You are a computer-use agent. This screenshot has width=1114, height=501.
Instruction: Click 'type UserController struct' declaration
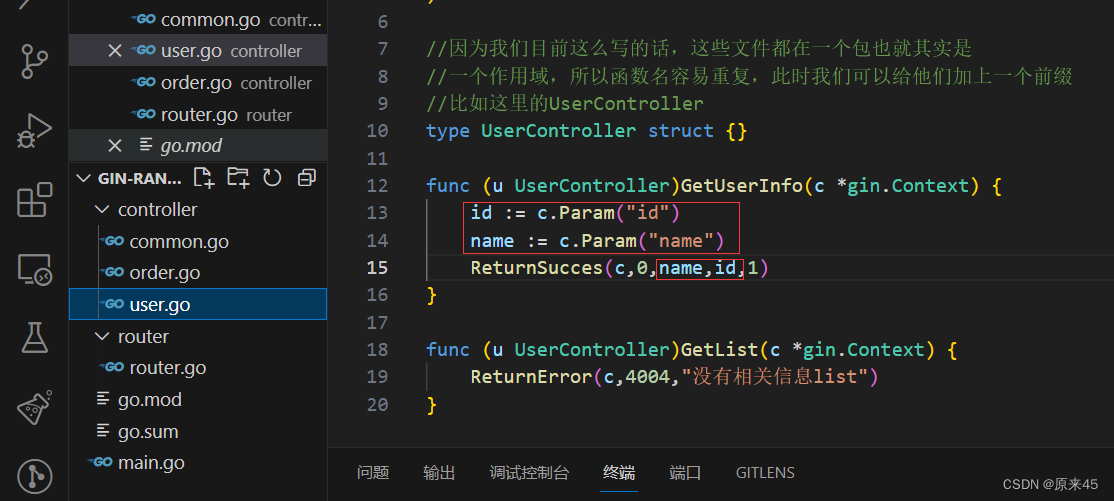click(570, 131)
